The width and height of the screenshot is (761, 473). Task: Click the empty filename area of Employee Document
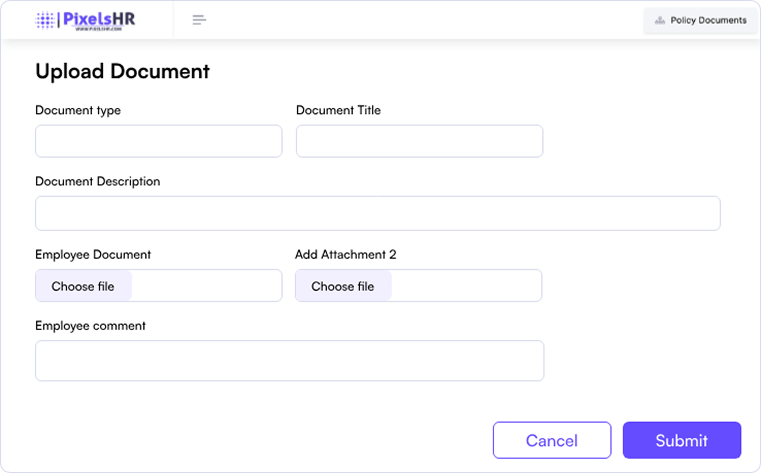206,286
